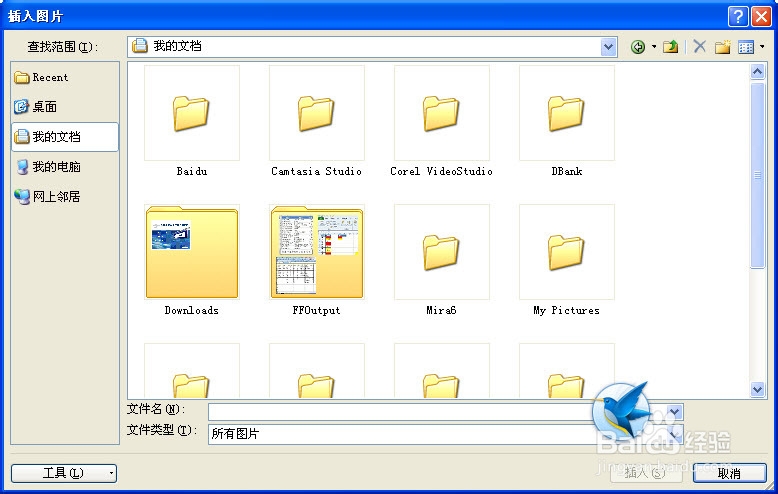Select the DBank folder icon
The image size is (778, 494).
coord(567,113)
